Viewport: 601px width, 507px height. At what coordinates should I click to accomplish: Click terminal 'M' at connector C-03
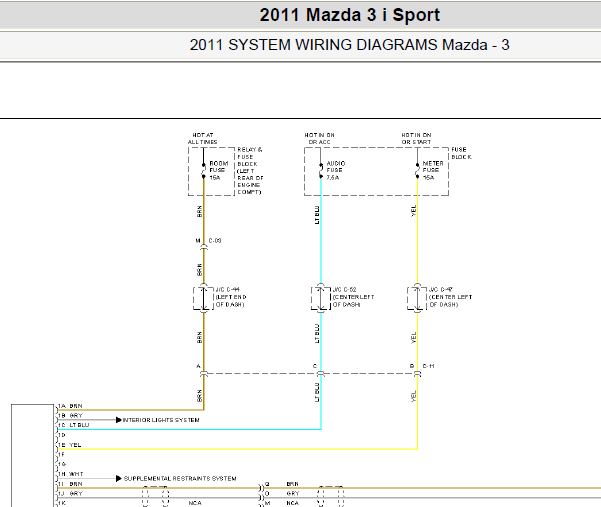click(198, 241)
